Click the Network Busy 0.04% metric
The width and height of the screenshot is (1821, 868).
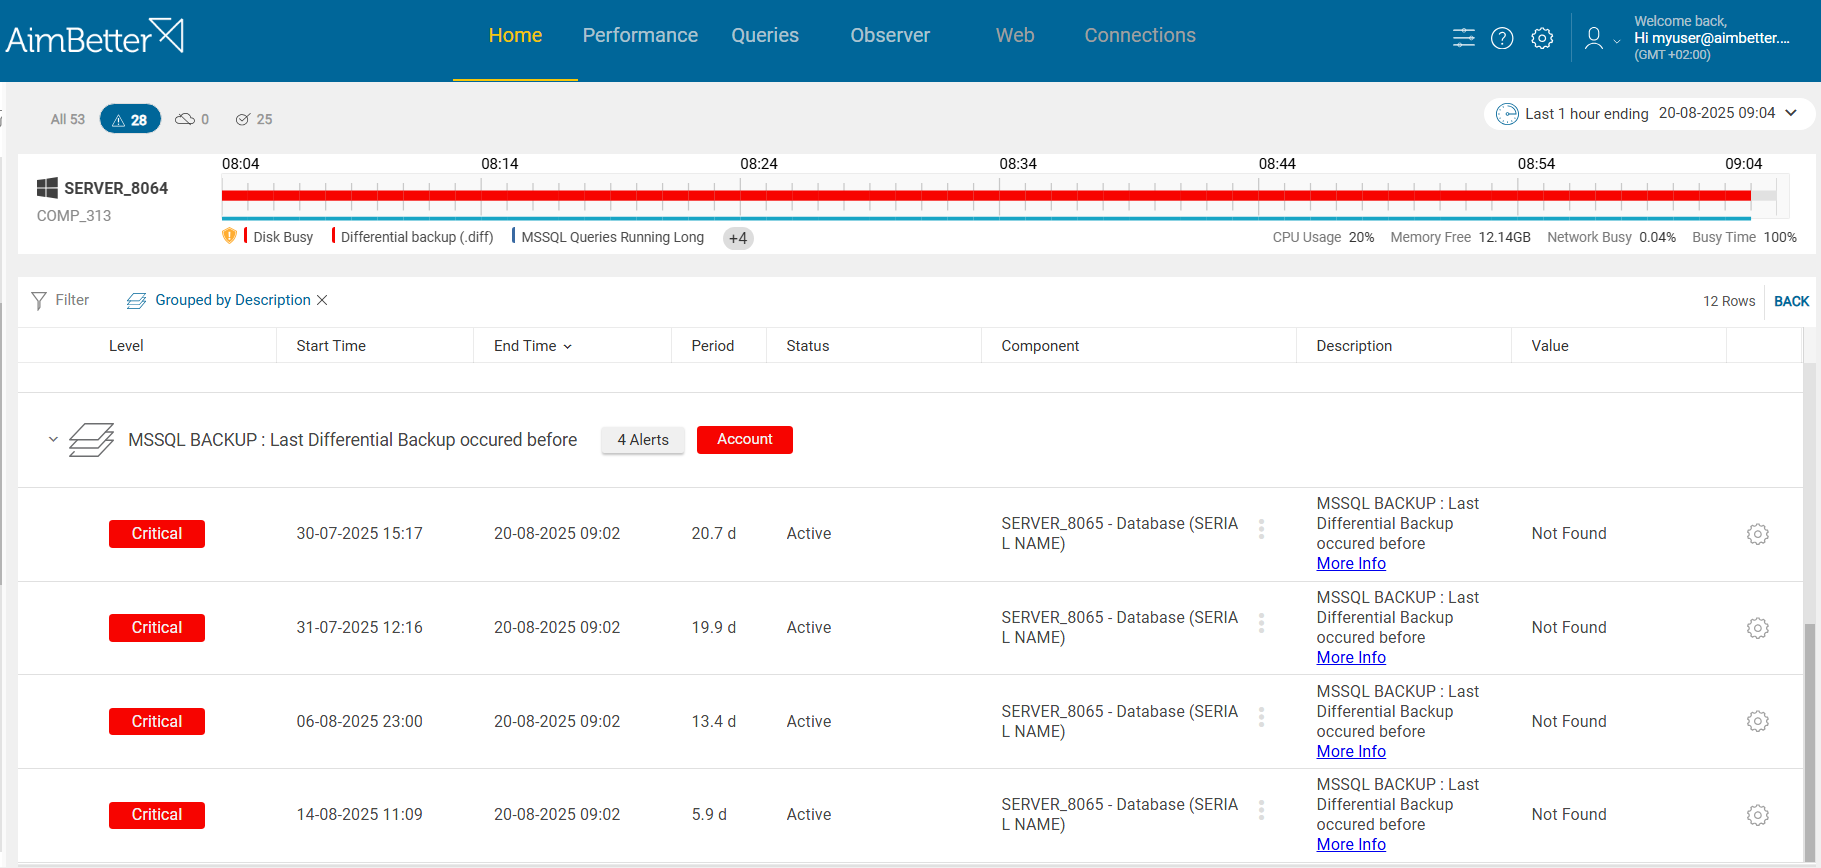click(x=1611, y=237)
